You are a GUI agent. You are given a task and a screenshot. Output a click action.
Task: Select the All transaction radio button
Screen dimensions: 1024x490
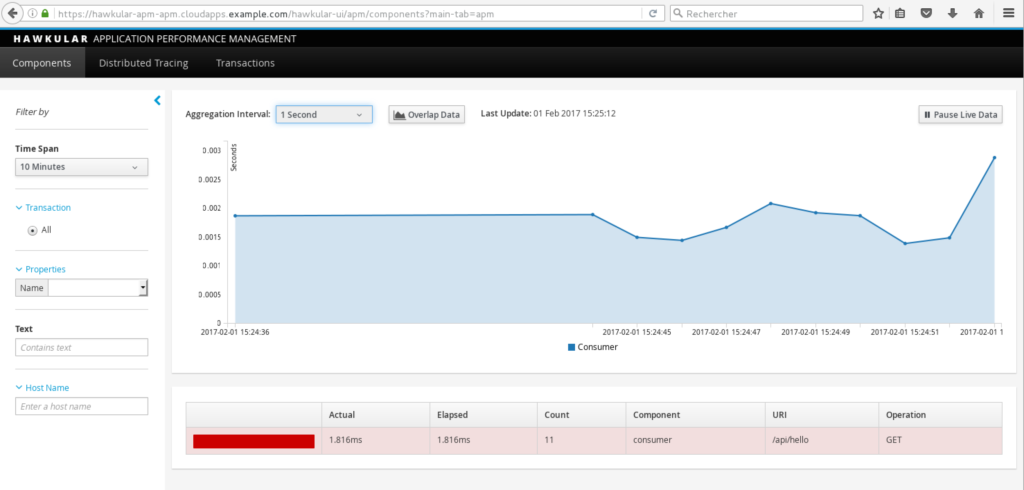pos(32,230)
